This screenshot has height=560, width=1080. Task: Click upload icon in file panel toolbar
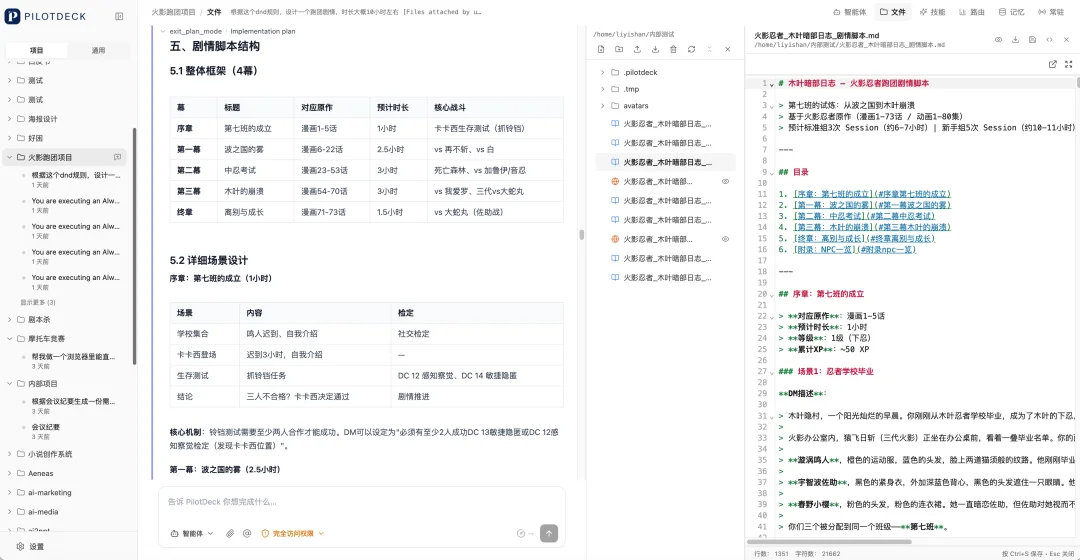(x=637, y=50)
